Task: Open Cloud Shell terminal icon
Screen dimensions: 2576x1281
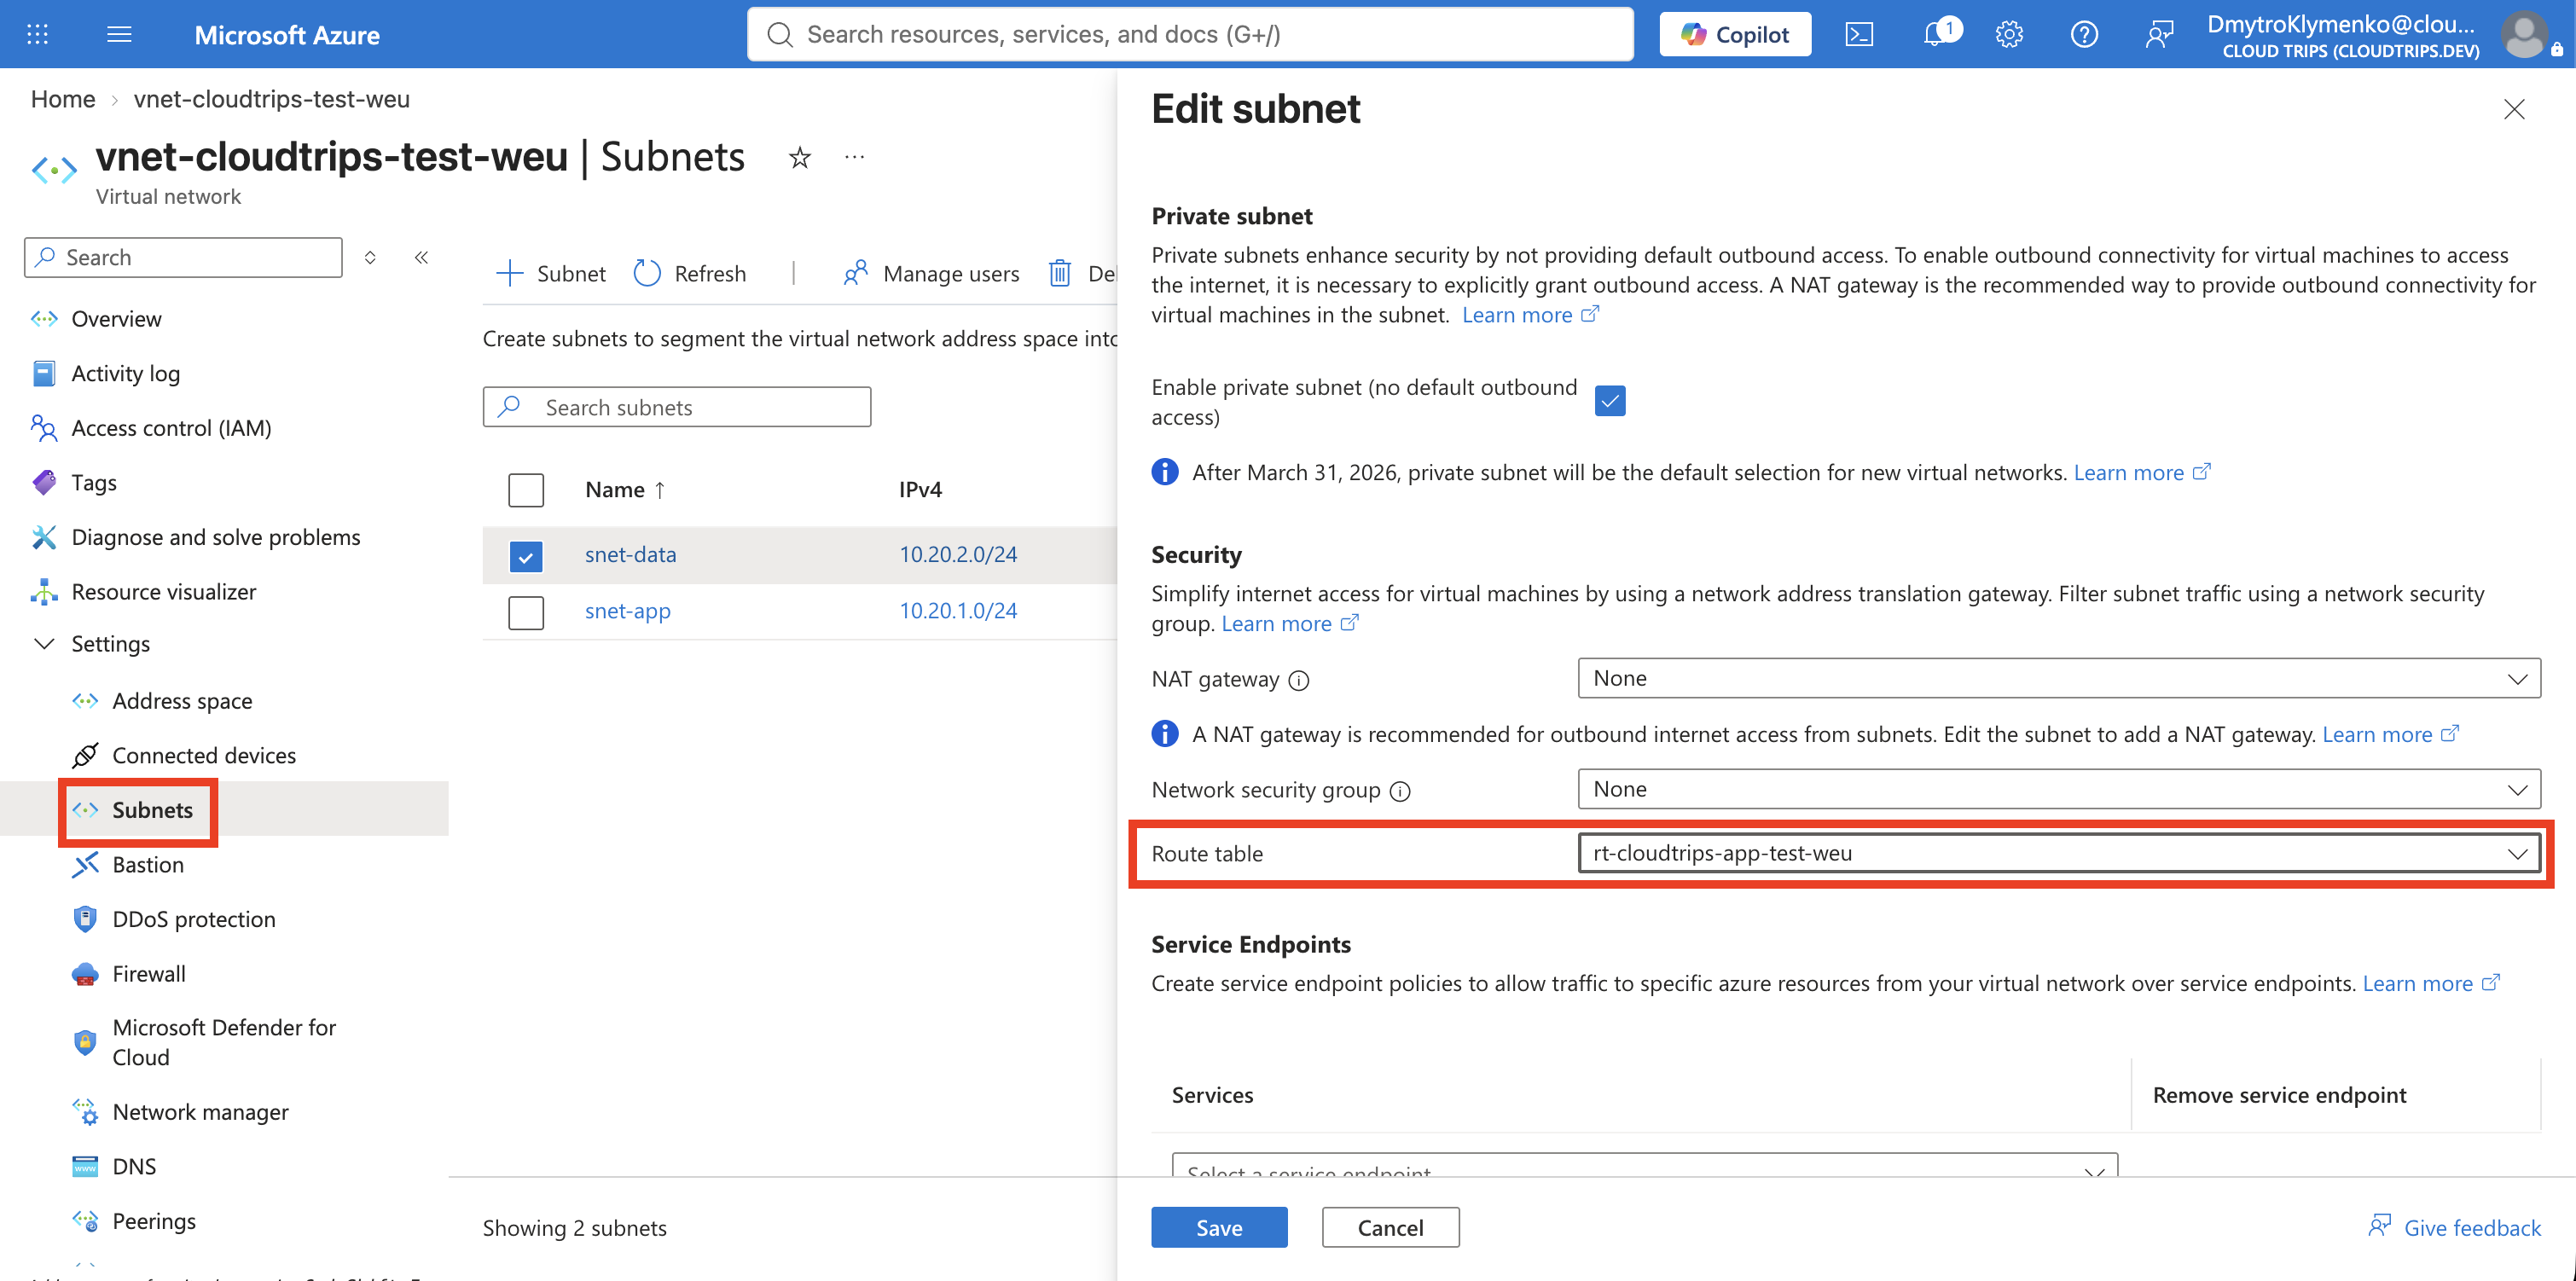Action: [x=1859, y=34]
